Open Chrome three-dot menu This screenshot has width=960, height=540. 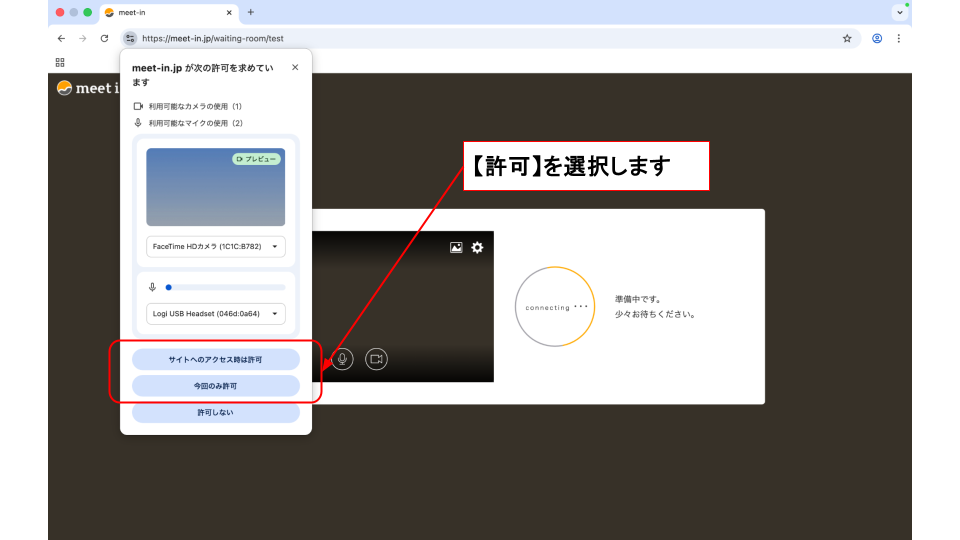pos(898,38)
